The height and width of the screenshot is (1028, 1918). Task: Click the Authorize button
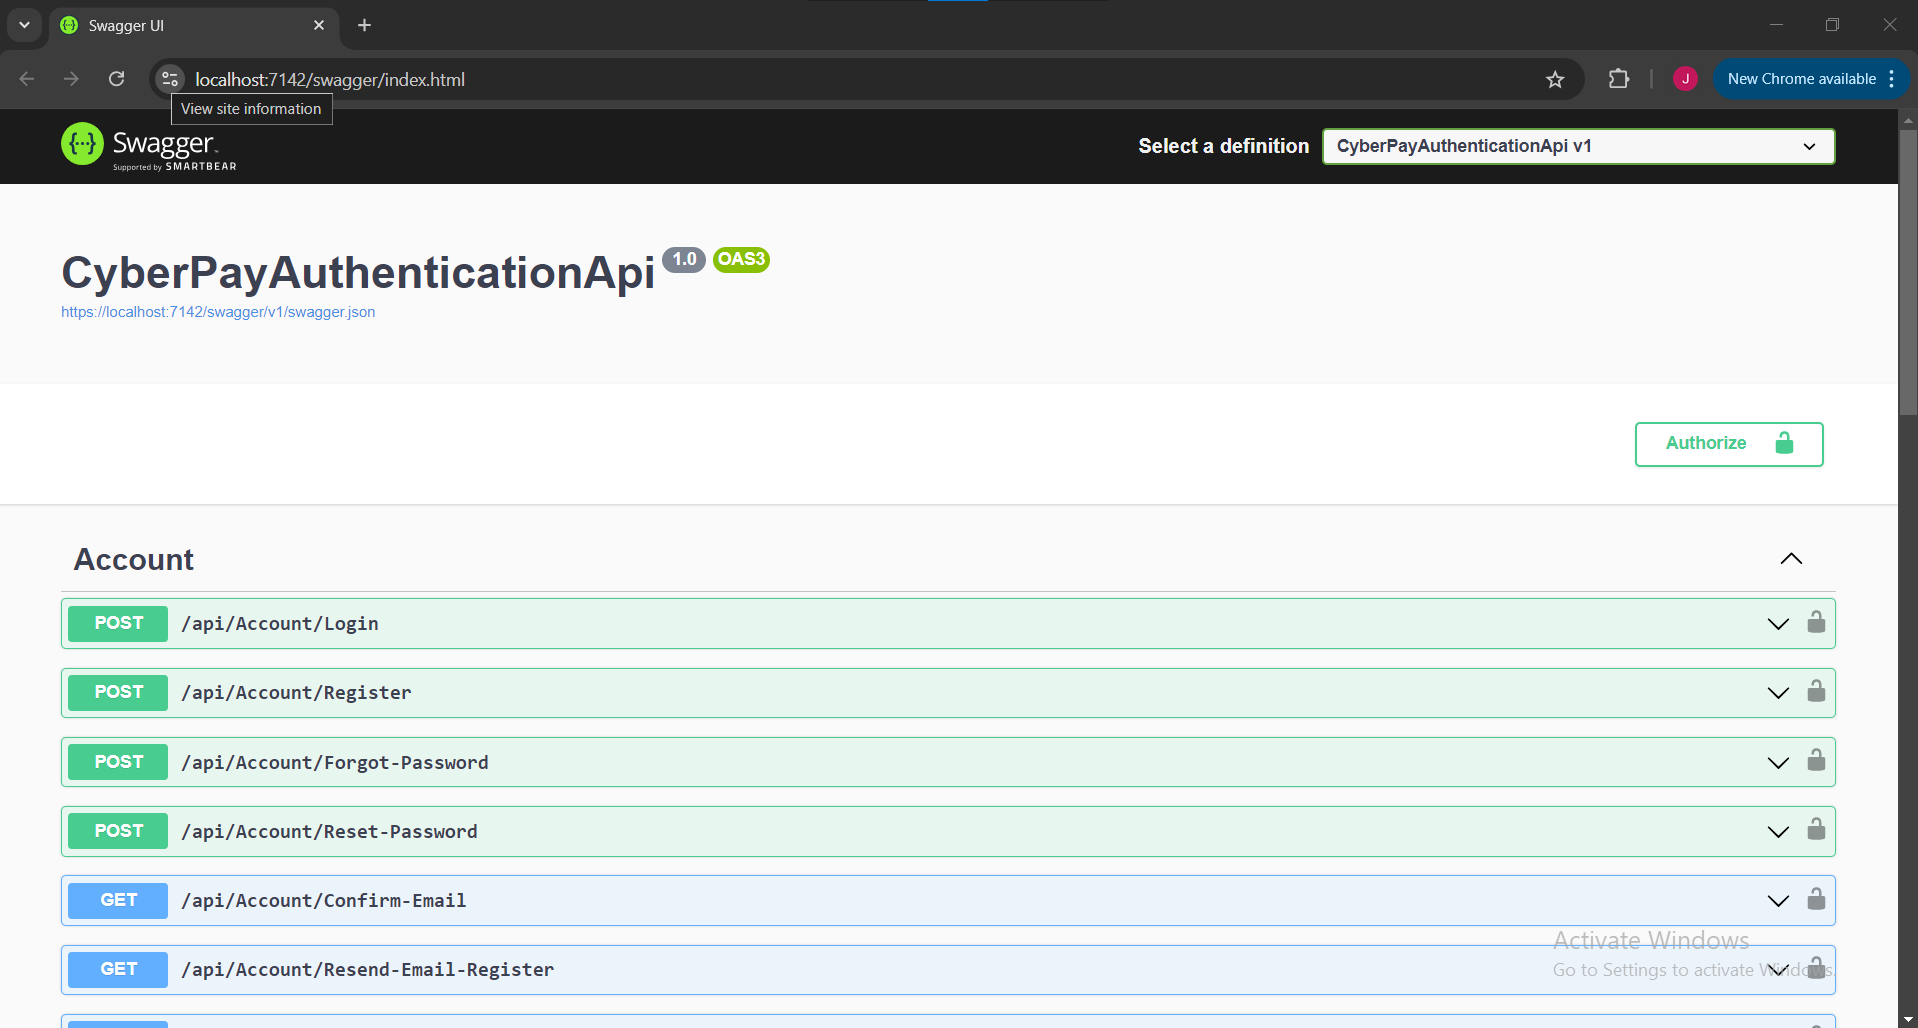click(x=1728, y=444)
